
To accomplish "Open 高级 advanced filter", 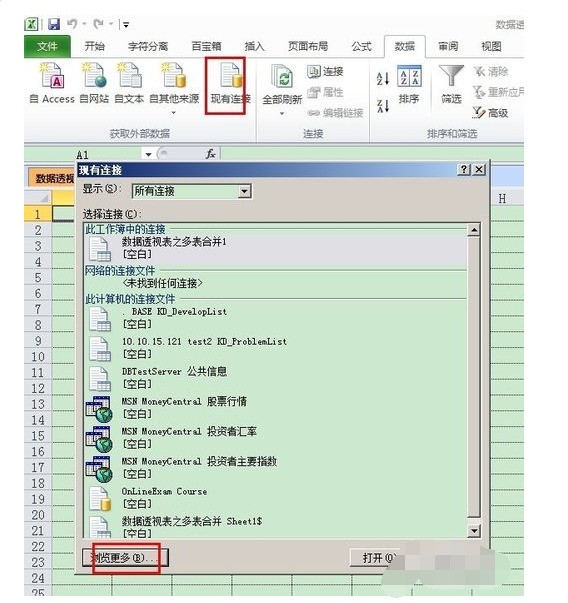I will (x=491, y=113).
